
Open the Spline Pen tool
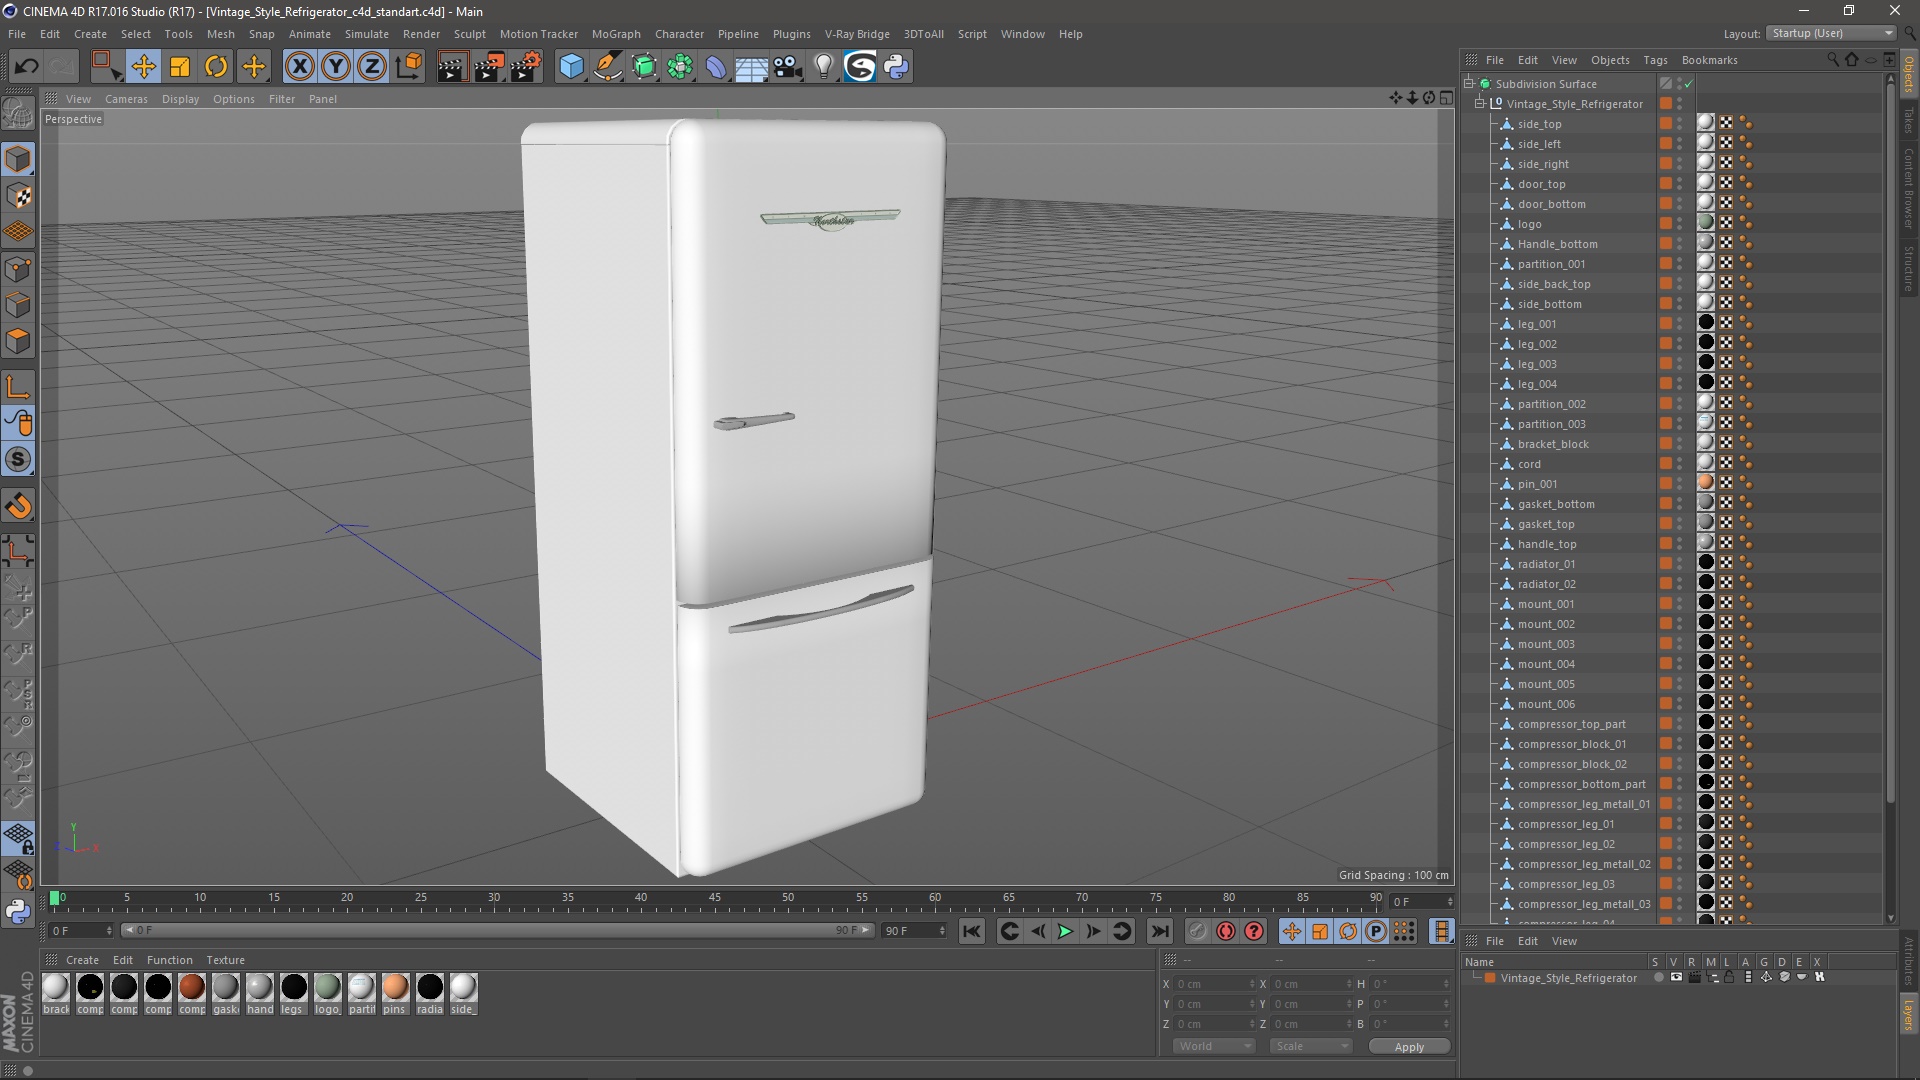point(608,67)
